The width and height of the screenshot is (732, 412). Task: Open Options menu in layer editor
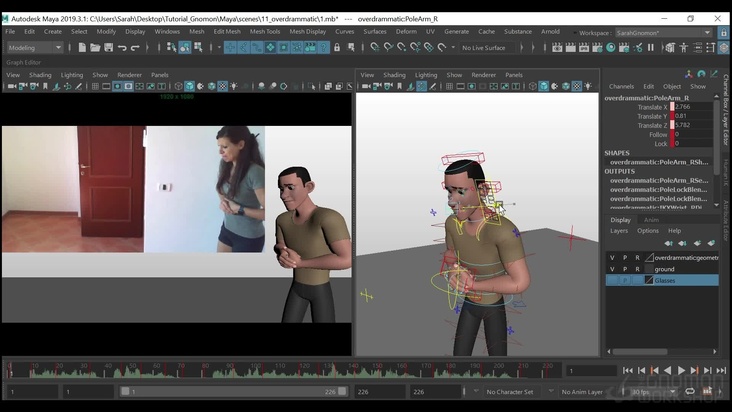[648, 231]
